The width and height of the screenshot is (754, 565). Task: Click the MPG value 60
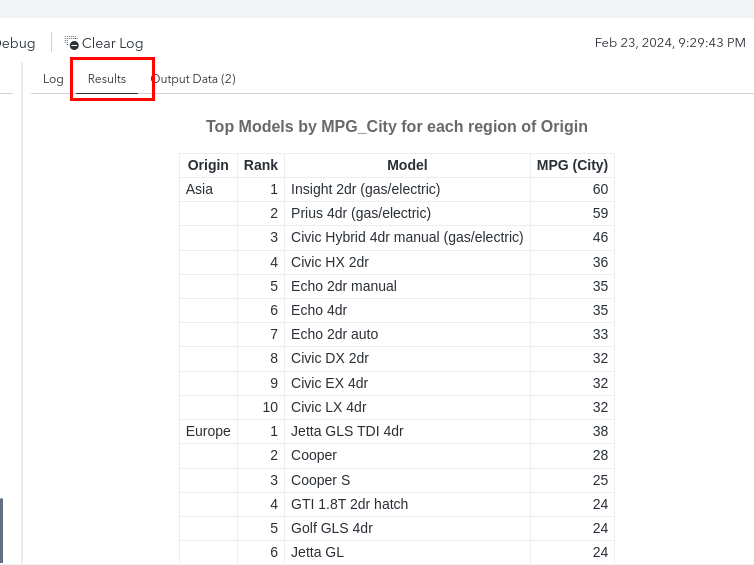pyautogui.click(x=599, y=189)
